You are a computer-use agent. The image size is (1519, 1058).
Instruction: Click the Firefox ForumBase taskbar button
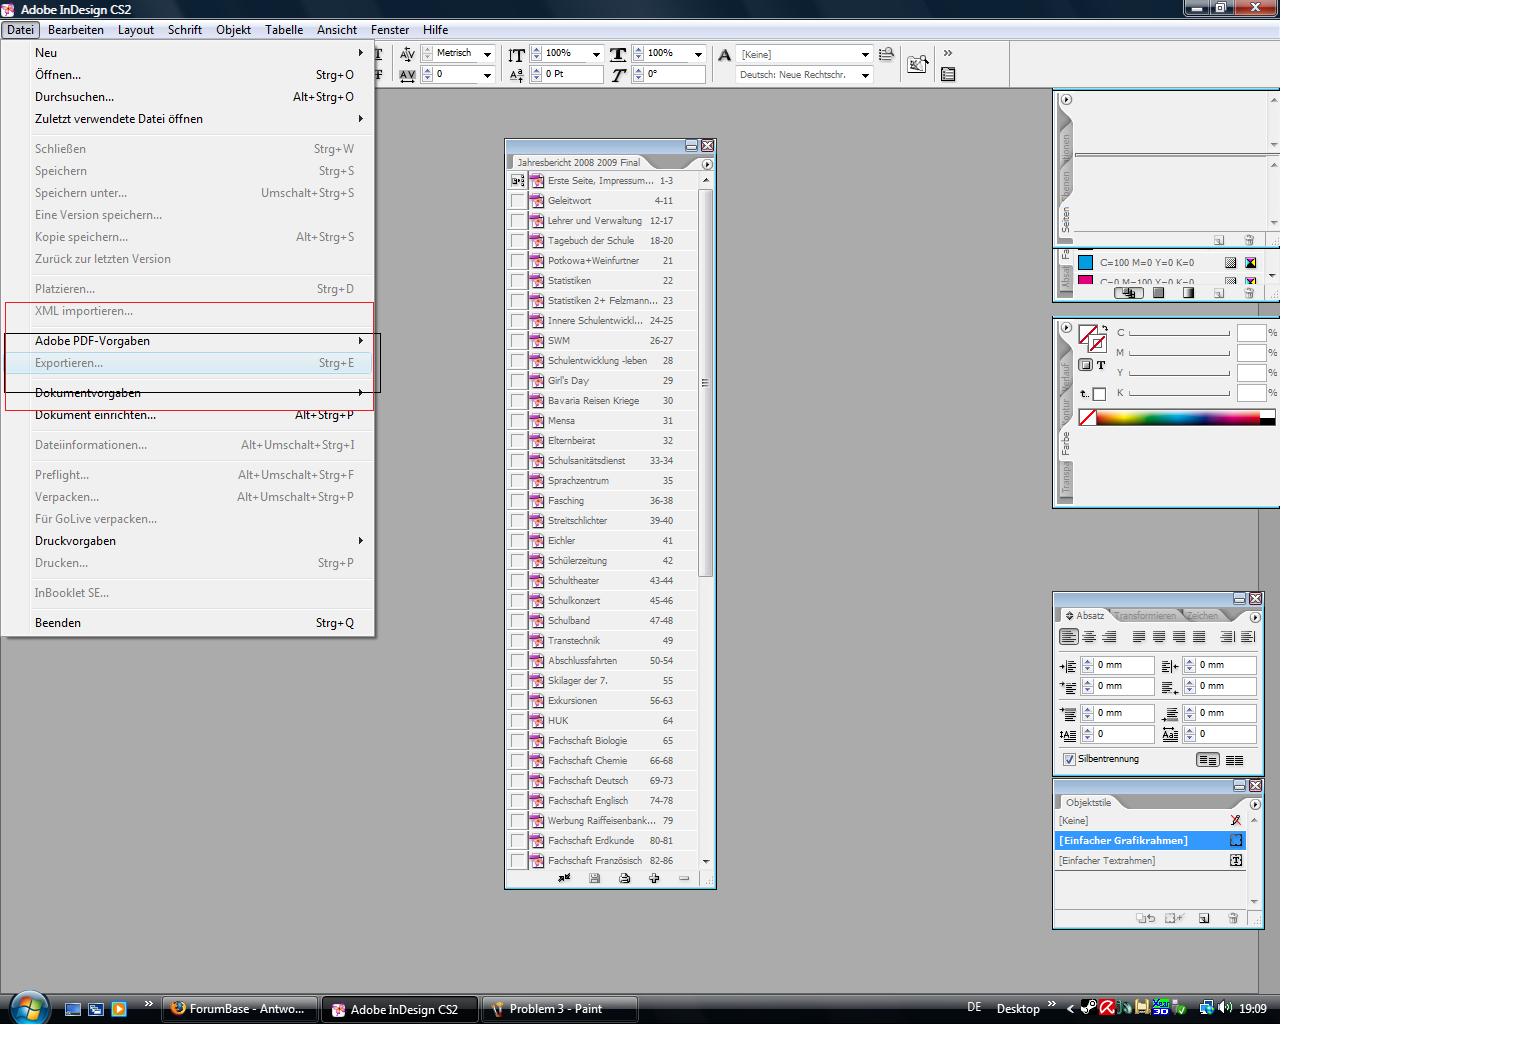pyautogui.click(x=240, y=1009)
